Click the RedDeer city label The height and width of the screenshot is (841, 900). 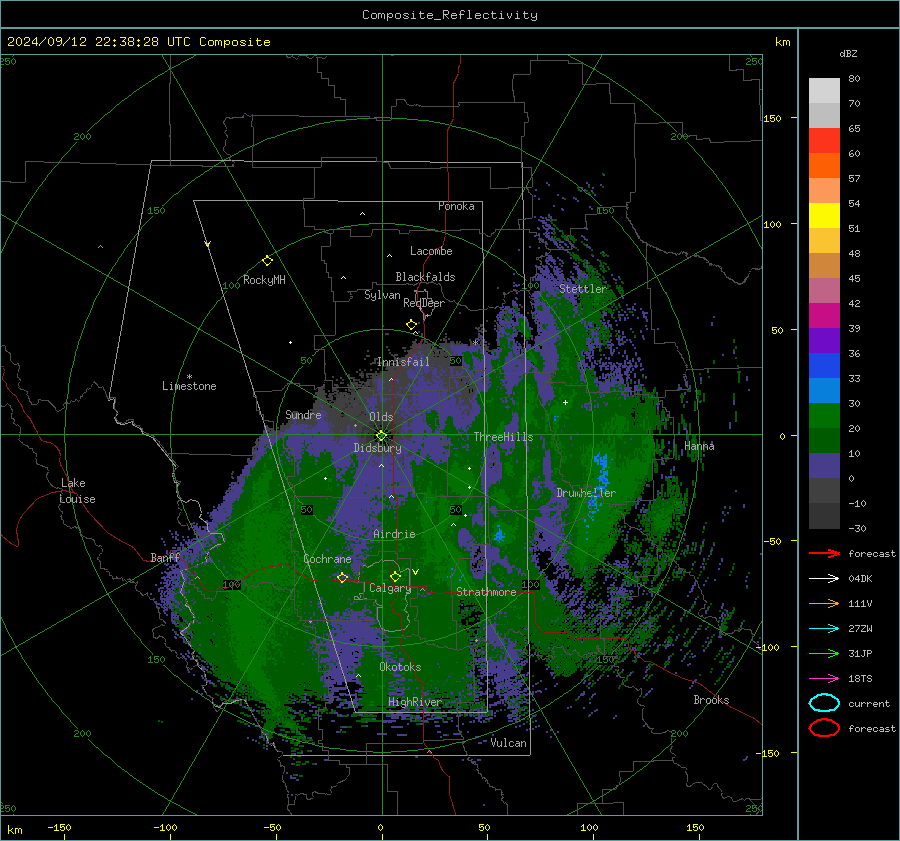[x=424, y=303]
